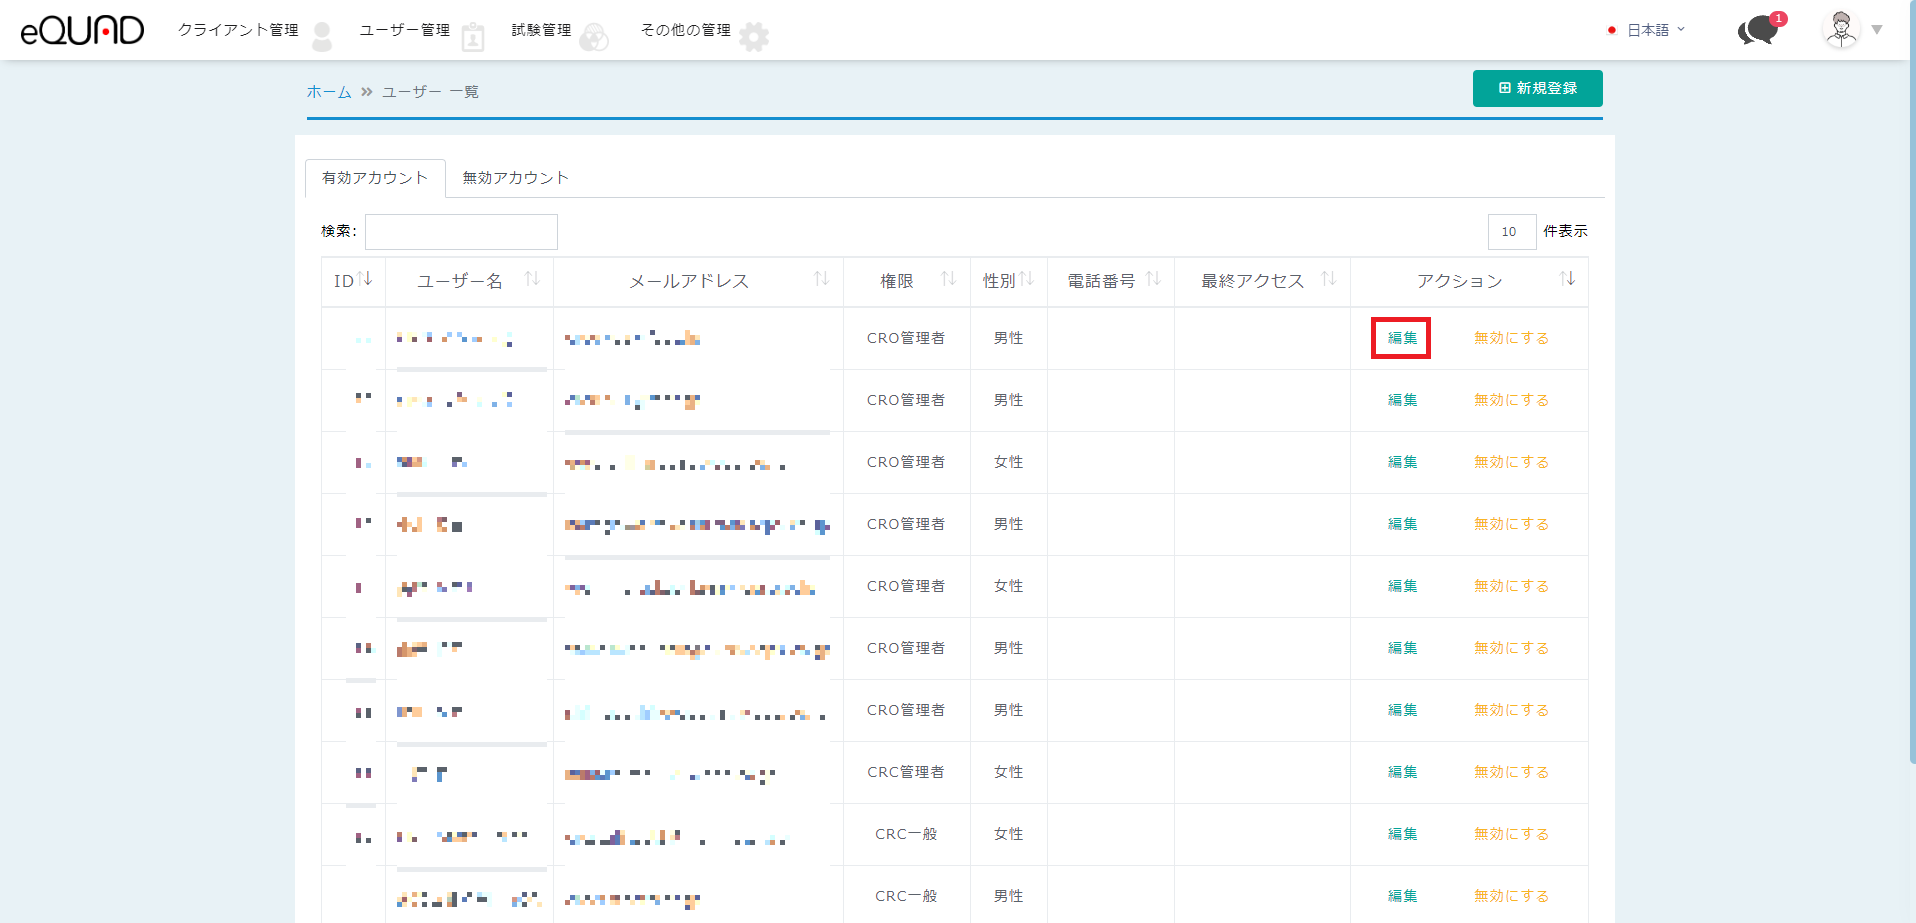1916x923 pixels.
Task: Click the gear icon beside その他の管理
Action: [754, 37]
